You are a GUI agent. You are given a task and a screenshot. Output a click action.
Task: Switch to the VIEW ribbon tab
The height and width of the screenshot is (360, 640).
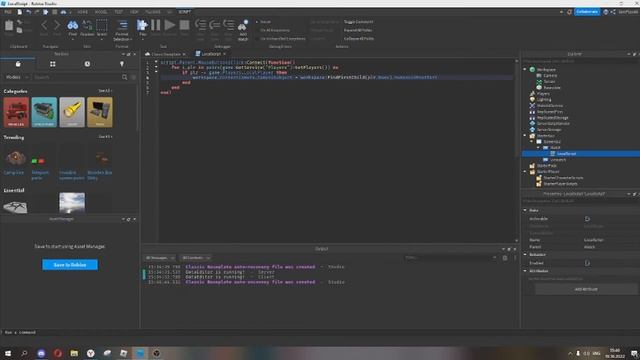[x=134, y=12]
